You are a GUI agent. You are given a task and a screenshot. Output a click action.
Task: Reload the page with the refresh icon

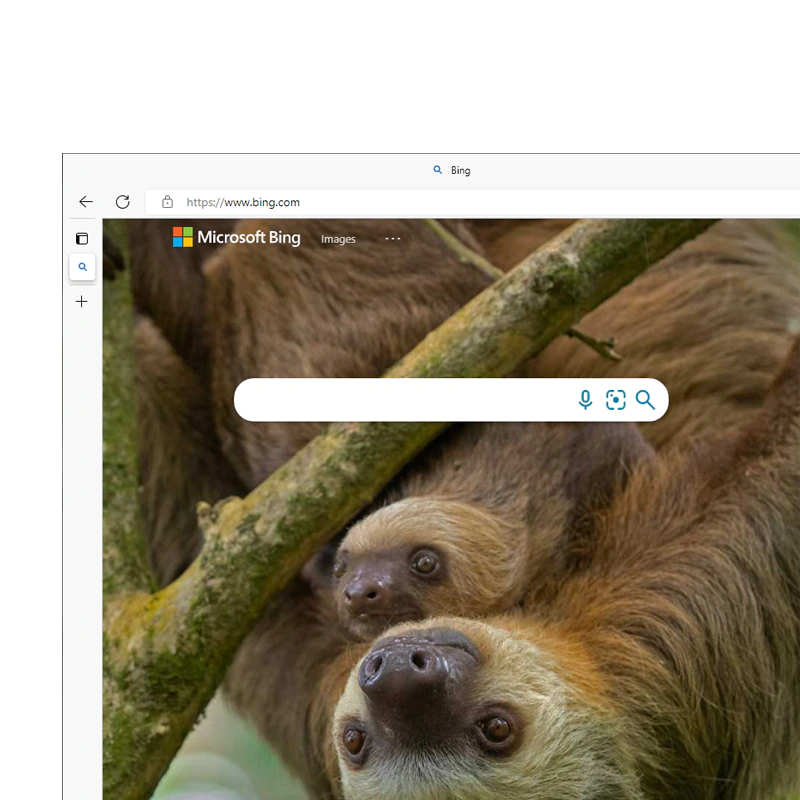tap(122, 201)
